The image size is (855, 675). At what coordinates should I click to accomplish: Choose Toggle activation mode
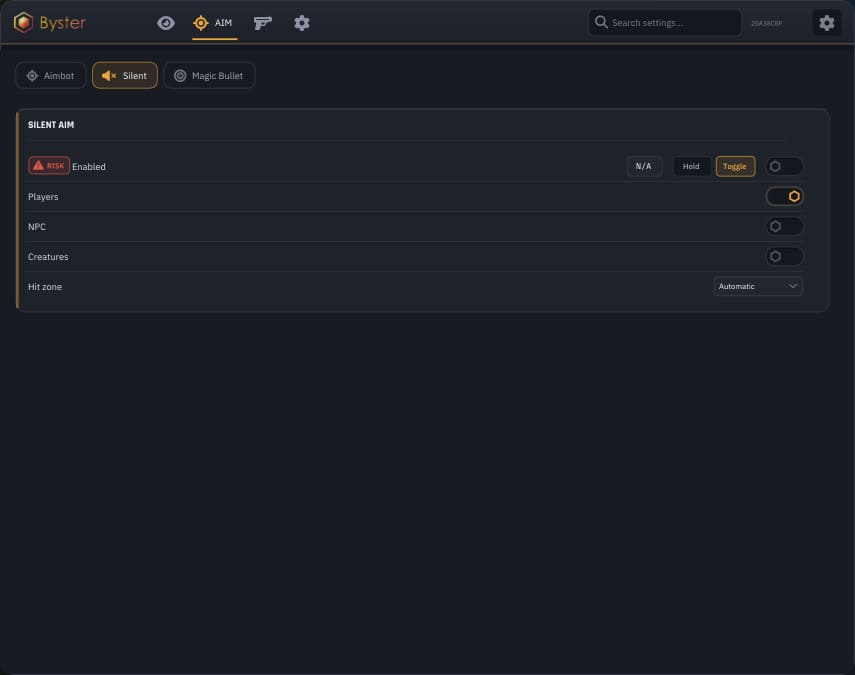(735, 166)
